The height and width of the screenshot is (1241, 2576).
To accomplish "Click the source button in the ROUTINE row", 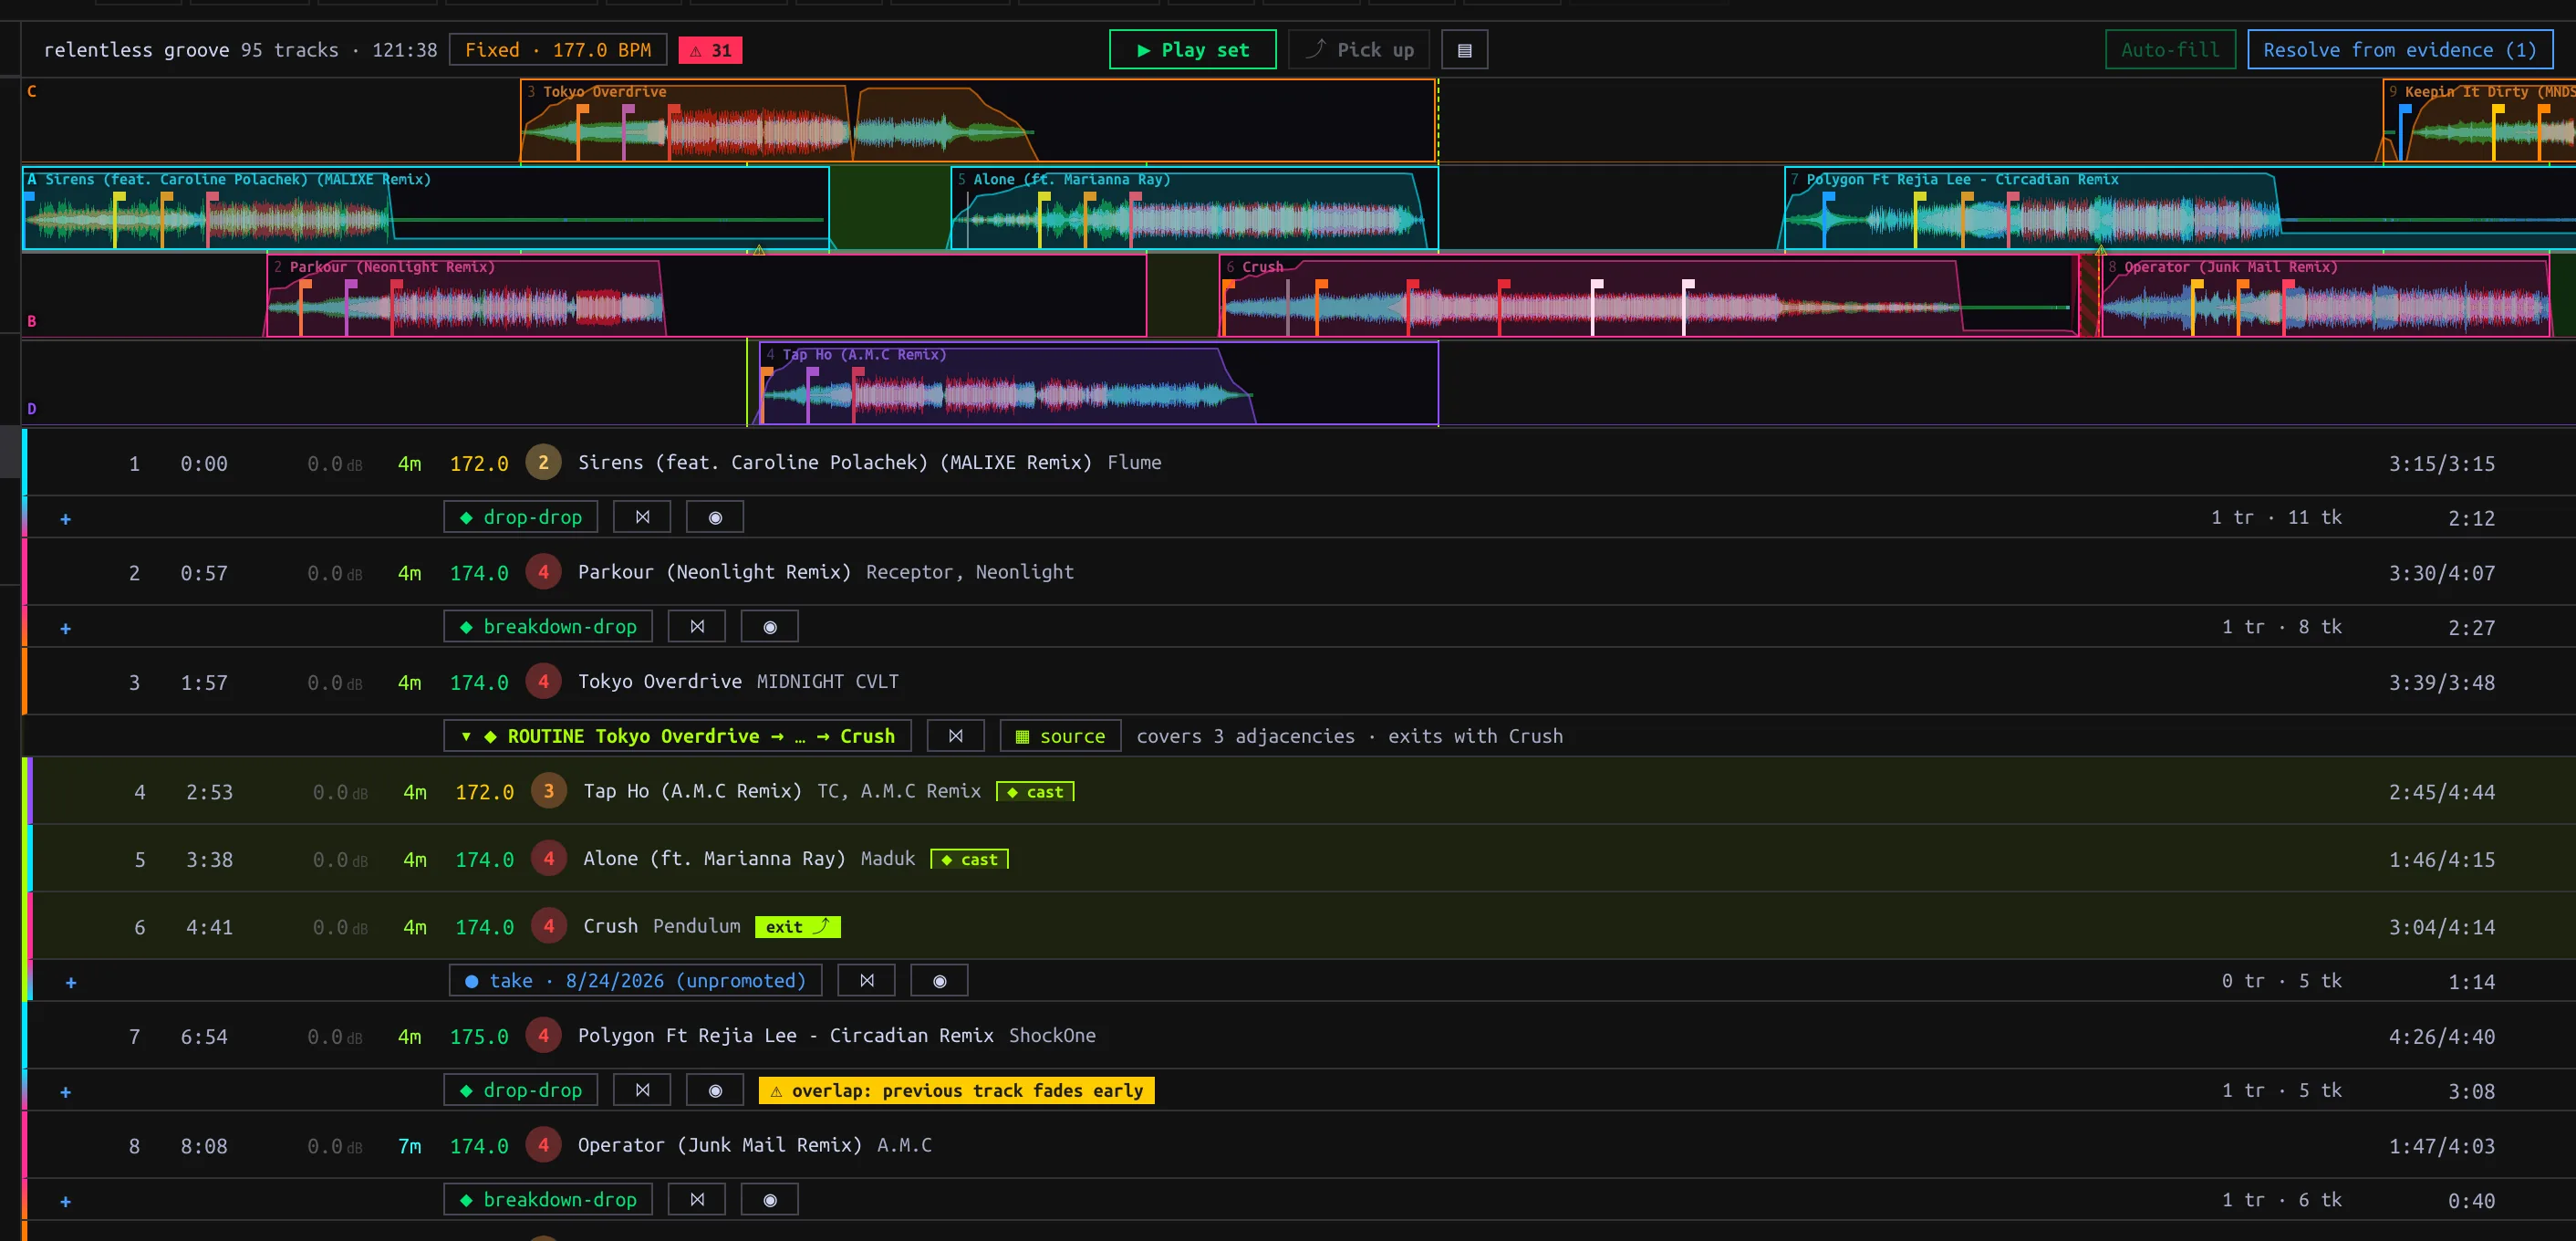I will (1061, 736).
